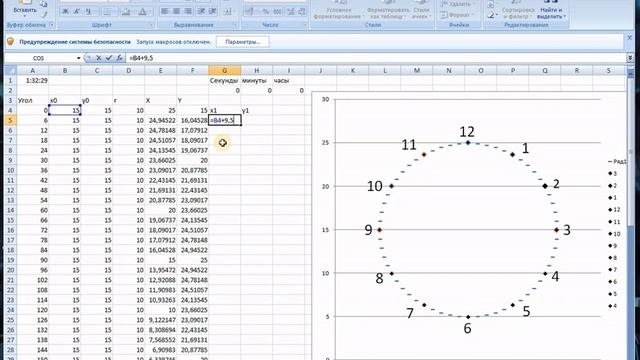Close the security warning message bar
The width and height of the screenshot is (640, 360).
(629, 38)
